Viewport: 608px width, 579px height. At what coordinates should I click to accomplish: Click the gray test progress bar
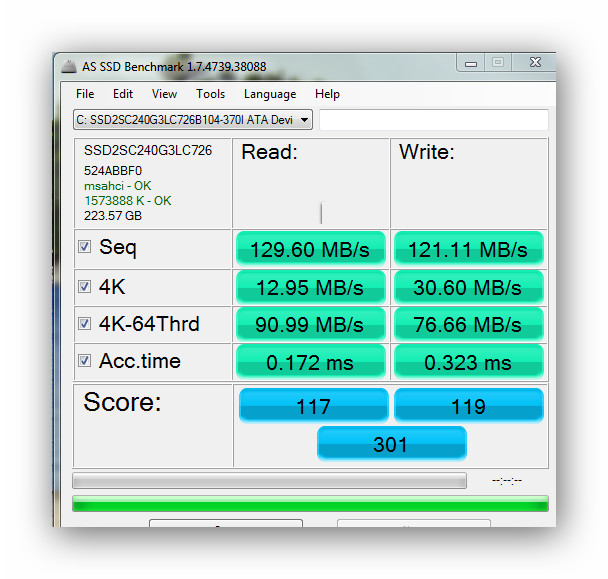pyautogui.click(x=269, y=480)
